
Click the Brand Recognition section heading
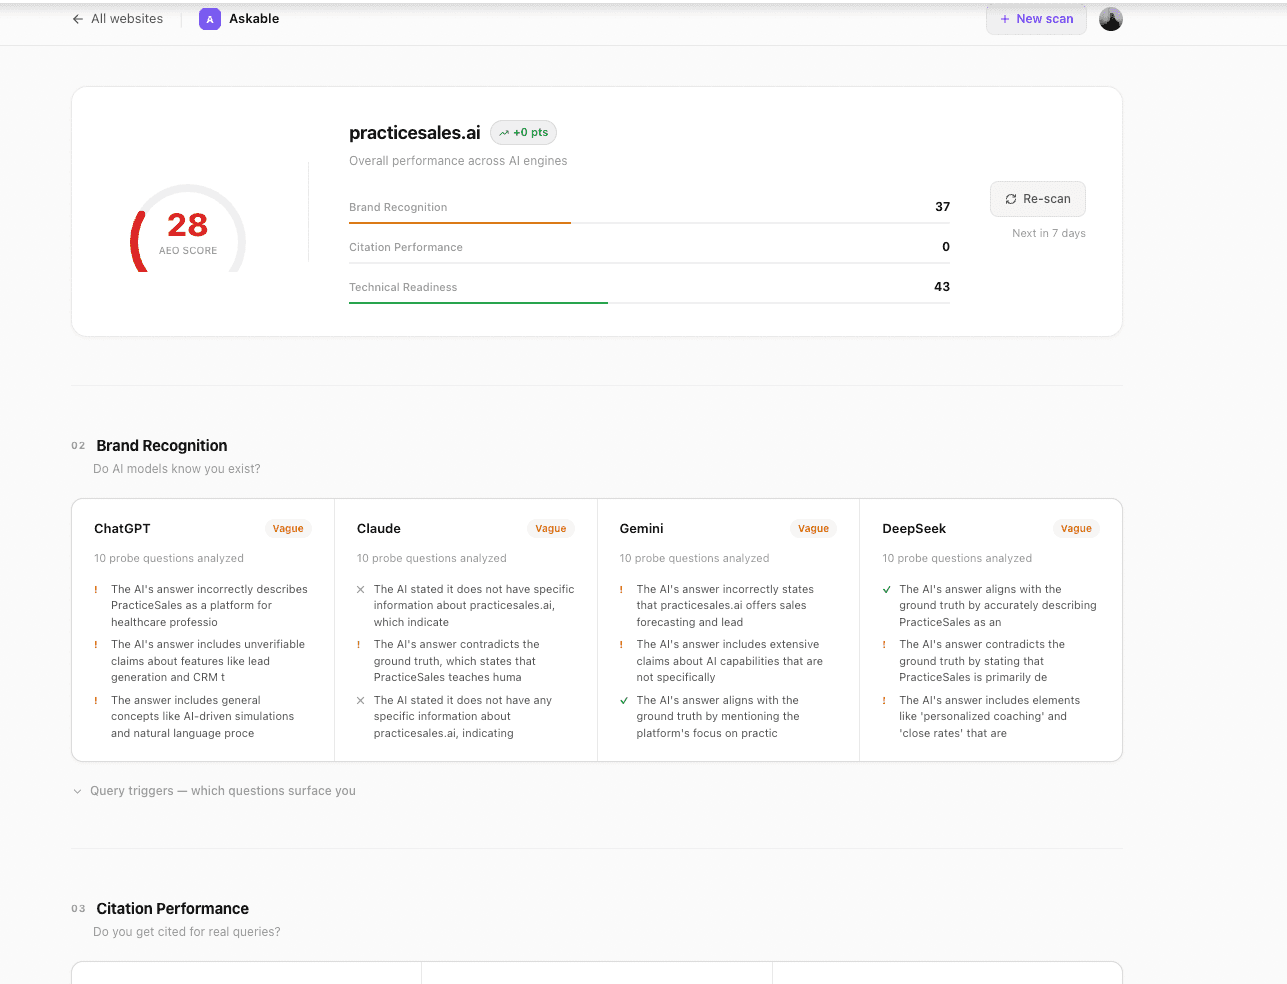[x=162, y=446]
